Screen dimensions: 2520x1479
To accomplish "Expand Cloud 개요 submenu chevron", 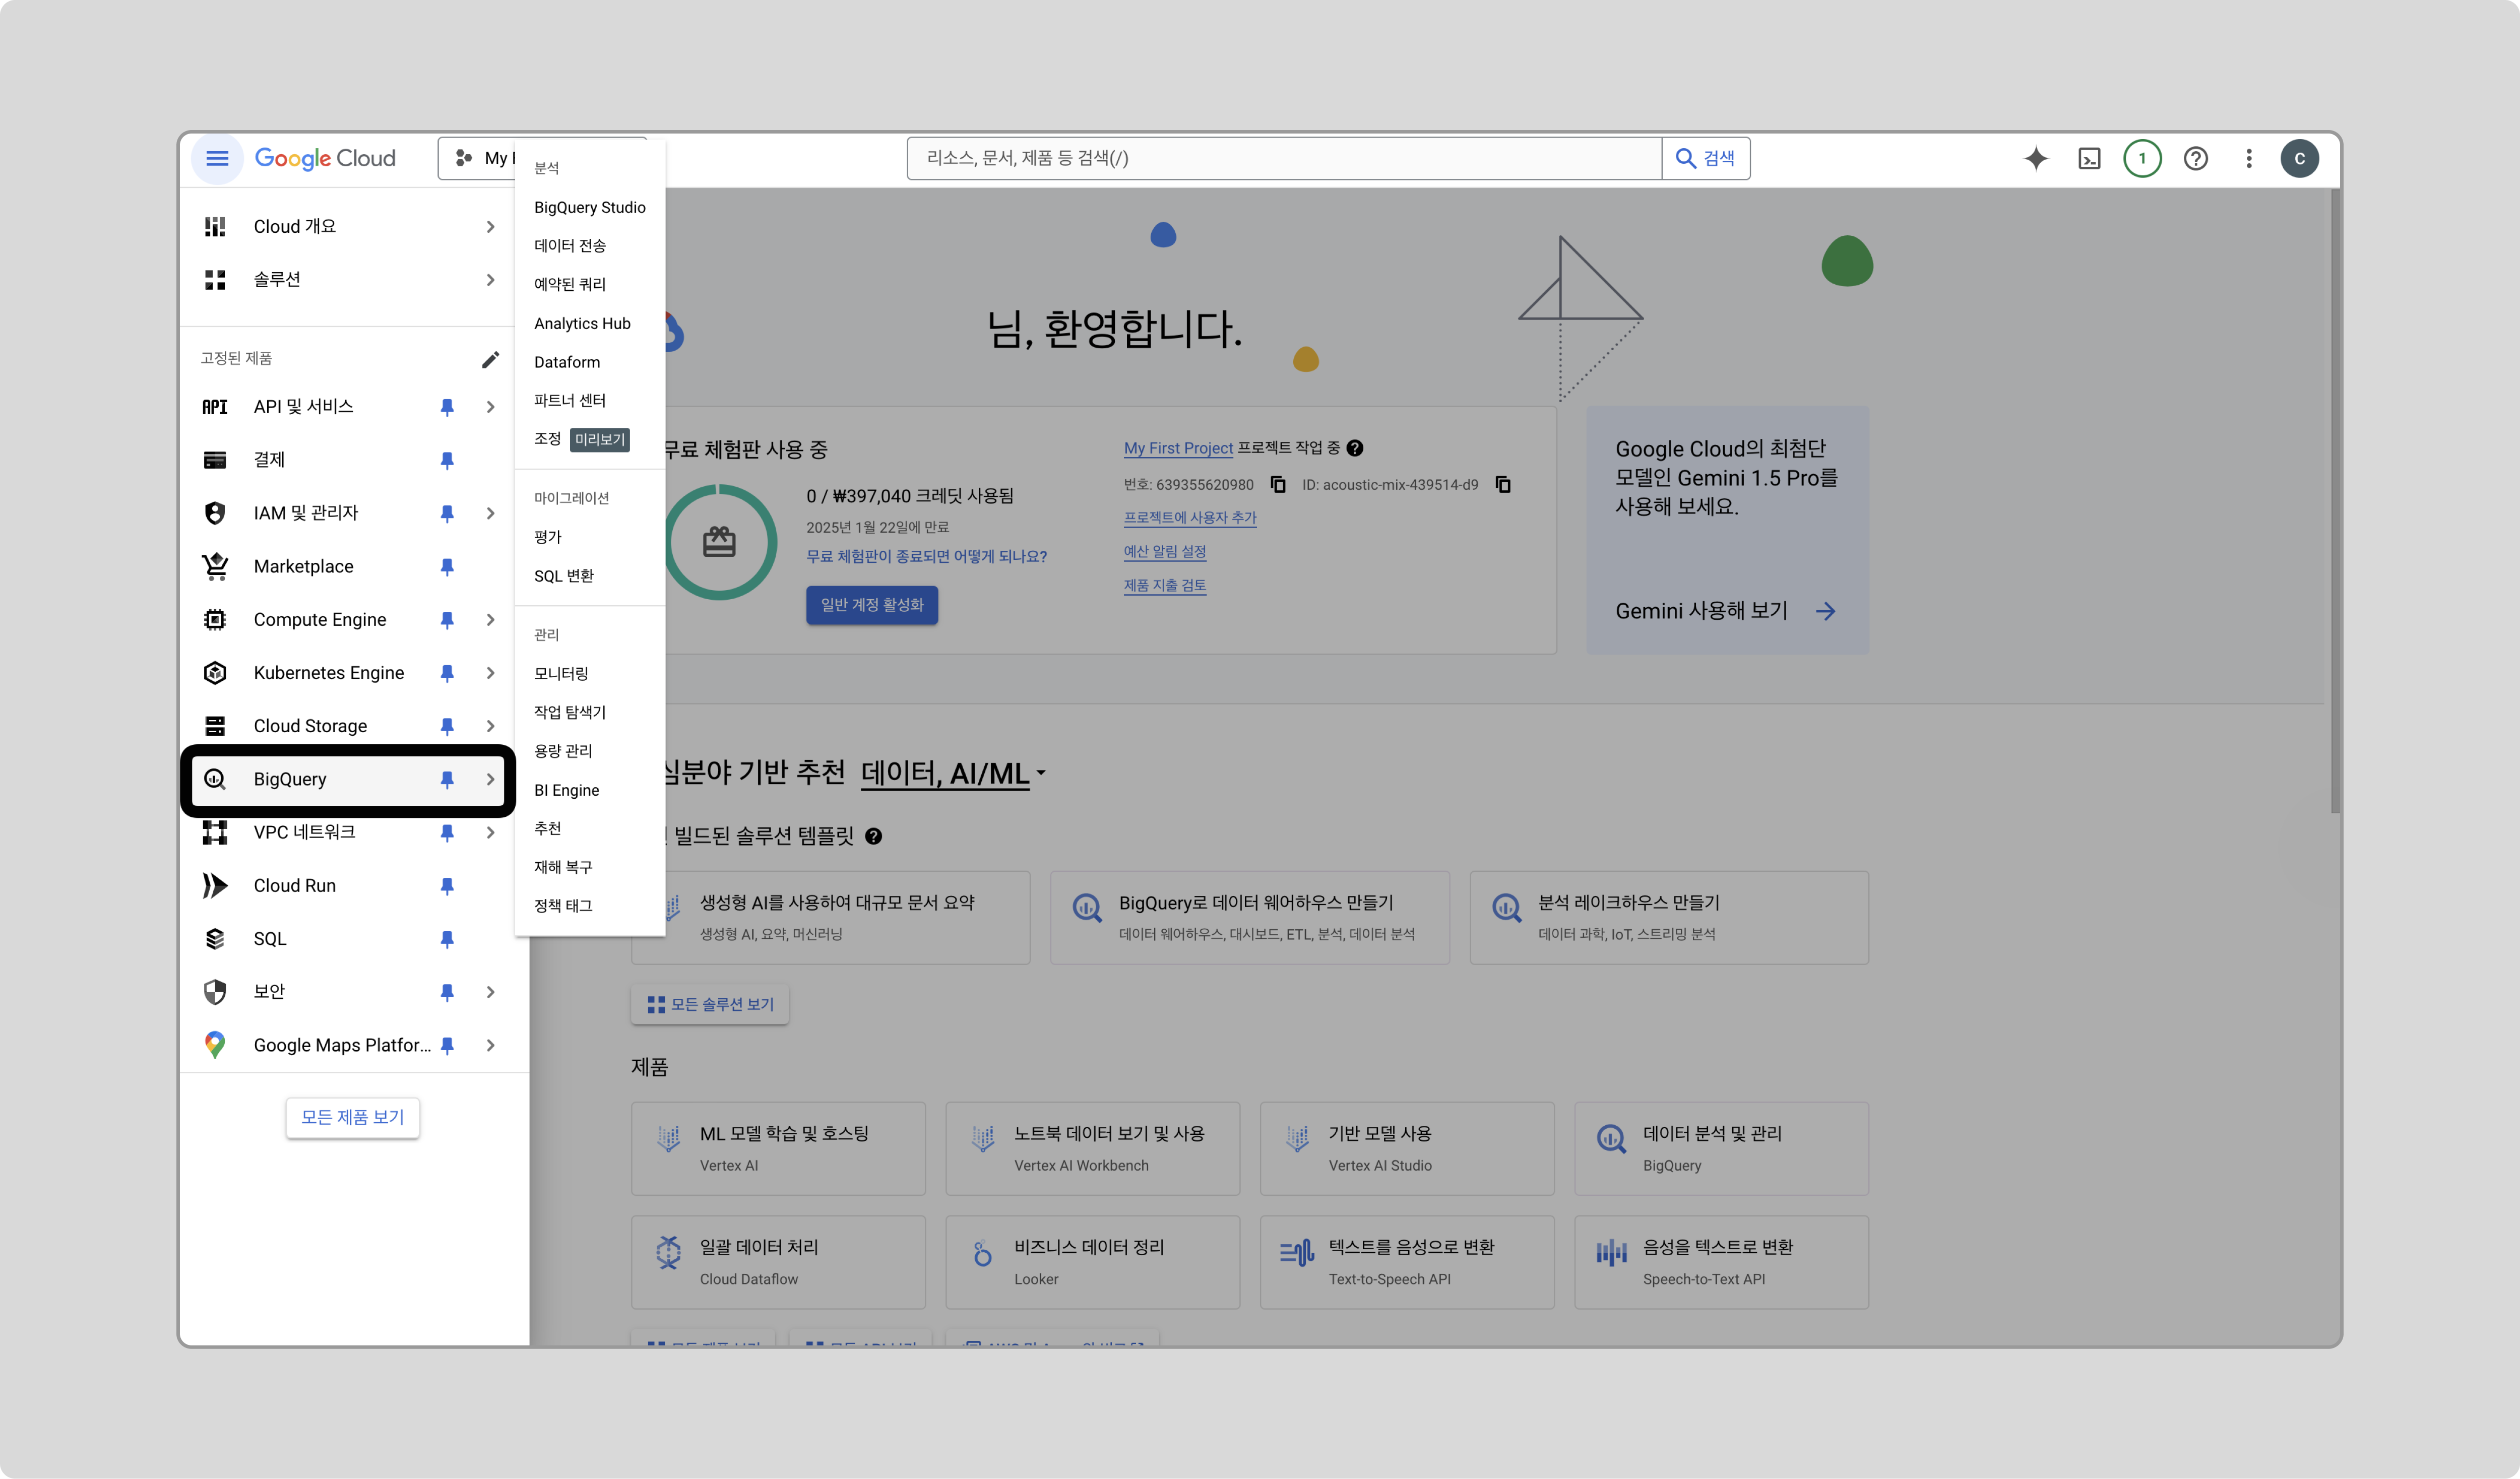I will pyautogui.click(x=490, y=227).
